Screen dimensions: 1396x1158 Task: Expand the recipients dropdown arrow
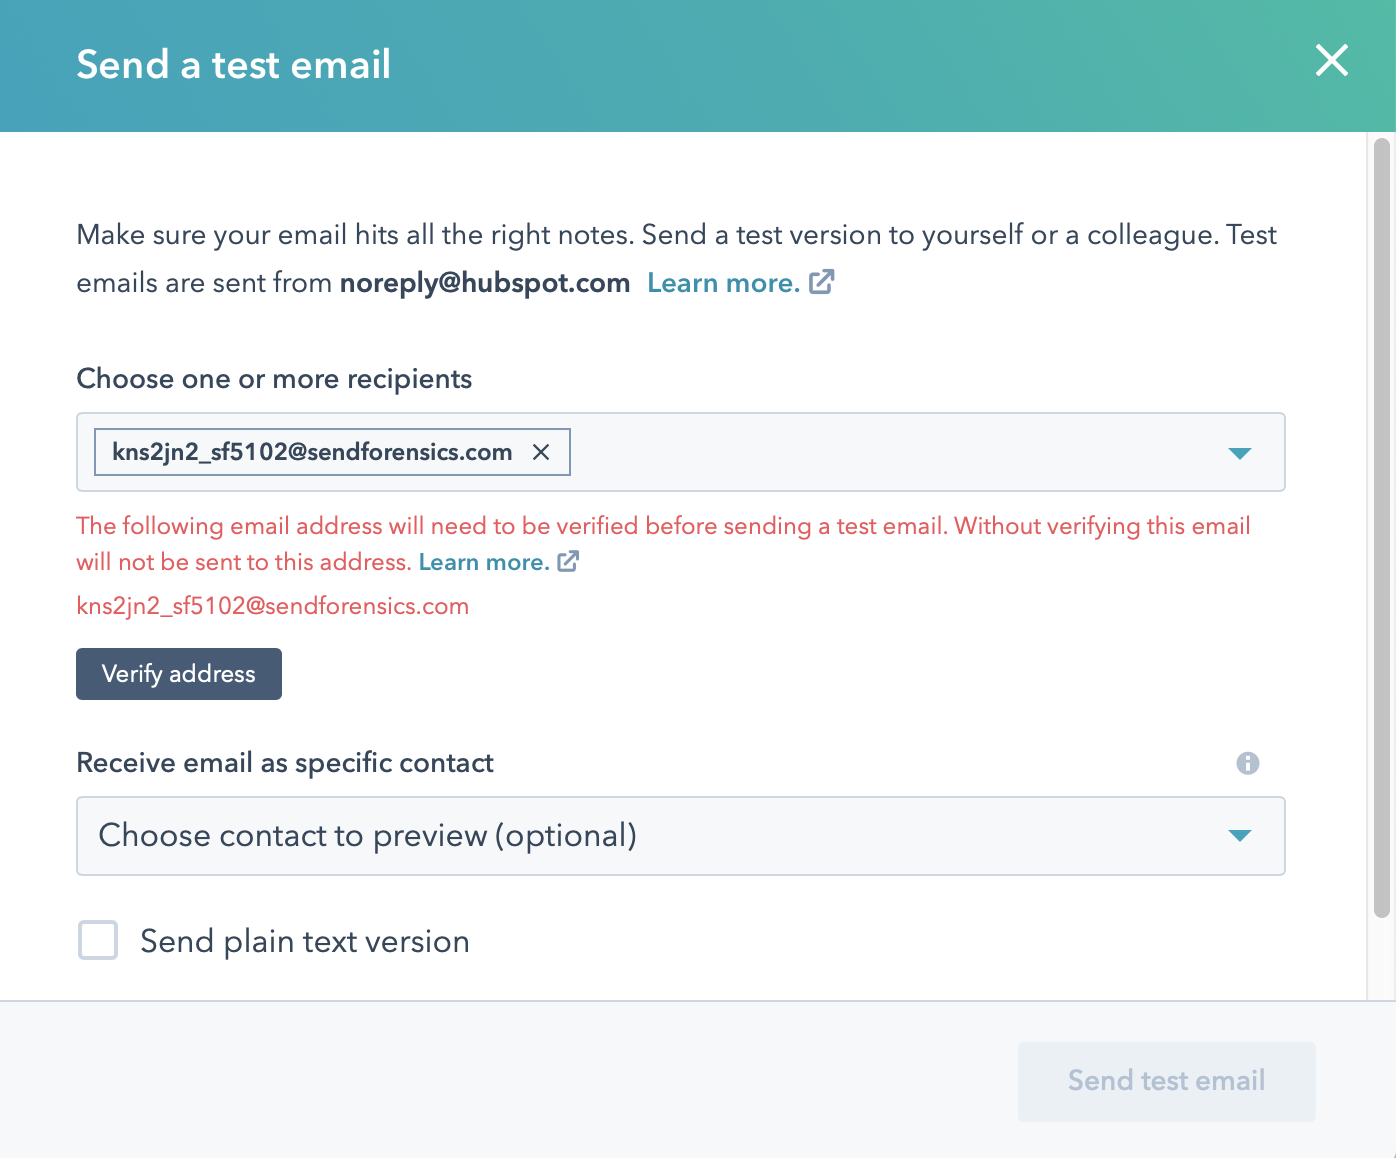(x=1240, y=453)
